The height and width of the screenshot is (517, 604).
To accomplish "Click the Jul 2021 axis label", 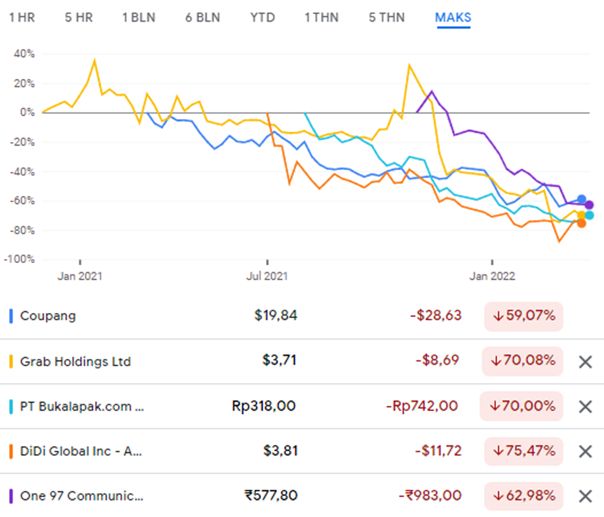I will pyautogui.click(x=267, y=276).
